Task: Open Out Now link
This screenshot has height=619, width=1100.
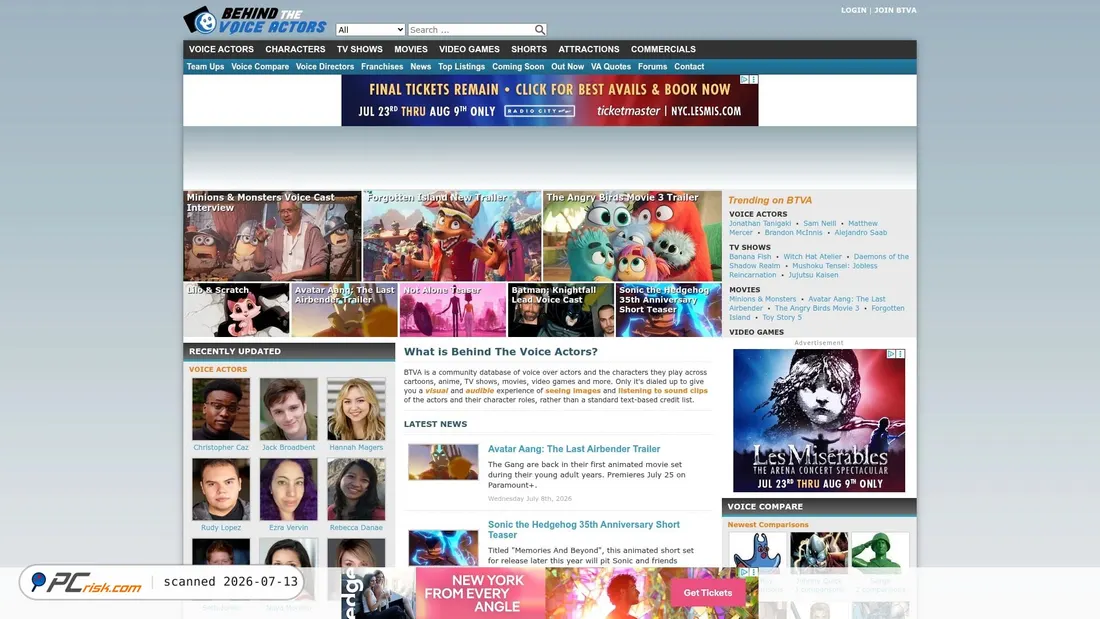Action: (x=568, y=67)
